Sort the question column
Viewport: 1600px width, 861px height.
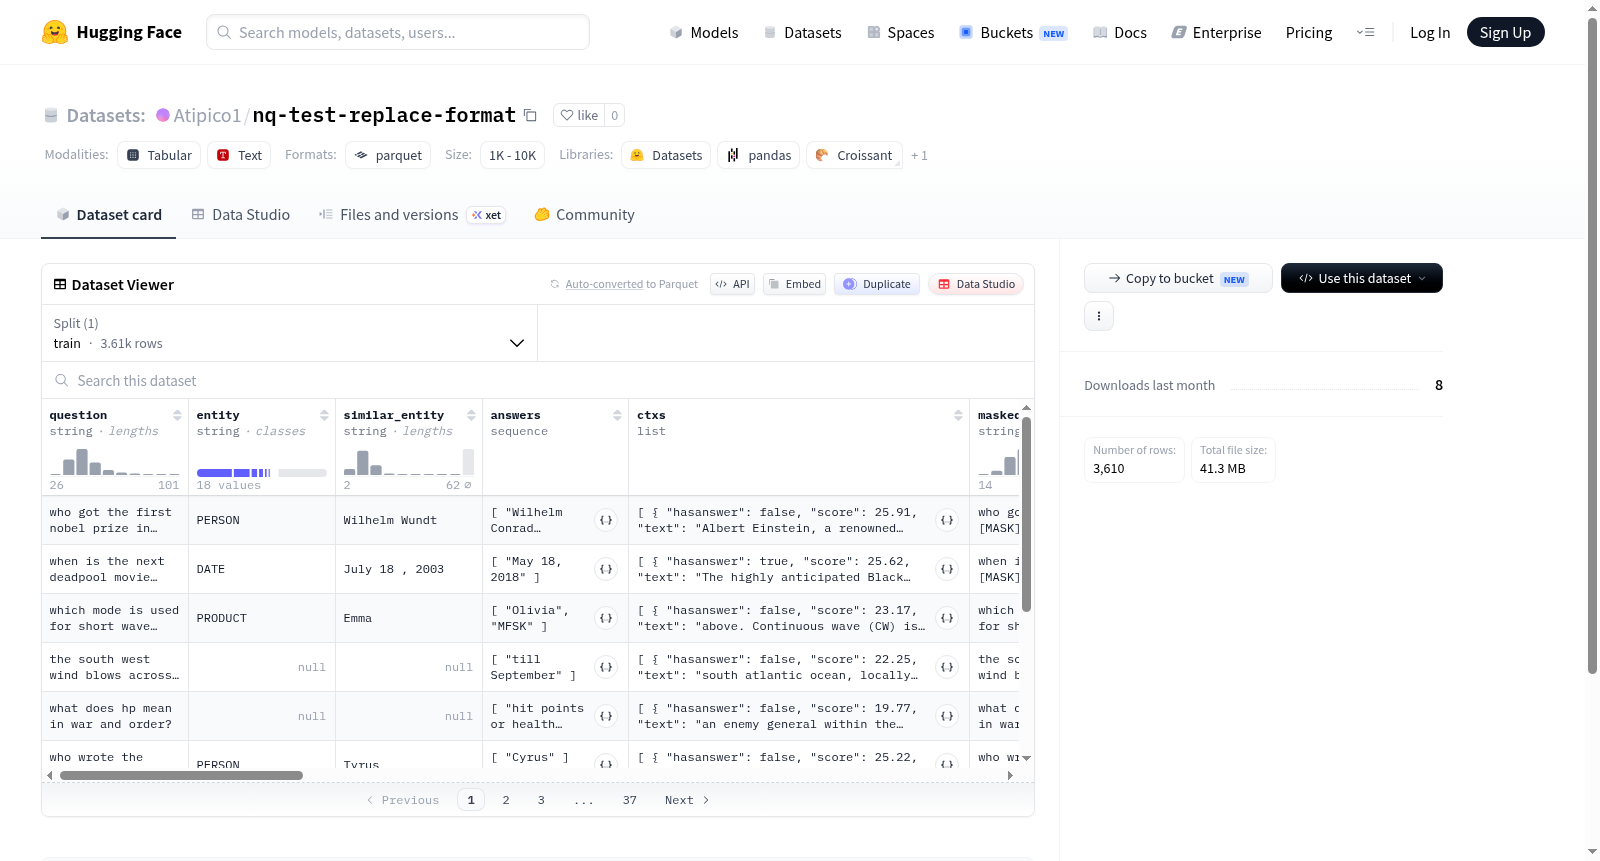177,415
